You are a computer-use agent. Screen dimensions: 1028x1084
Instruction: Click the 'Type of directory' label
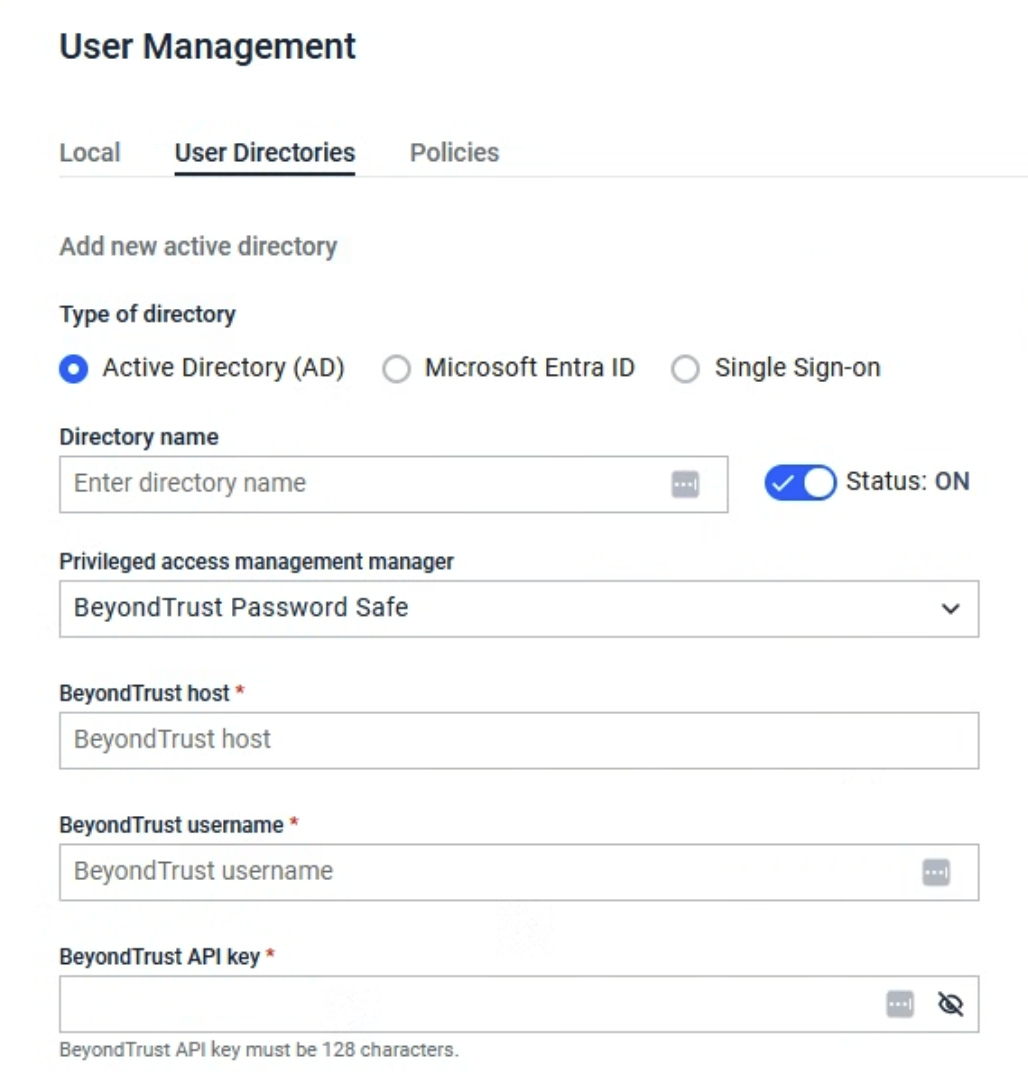[147, 315]
